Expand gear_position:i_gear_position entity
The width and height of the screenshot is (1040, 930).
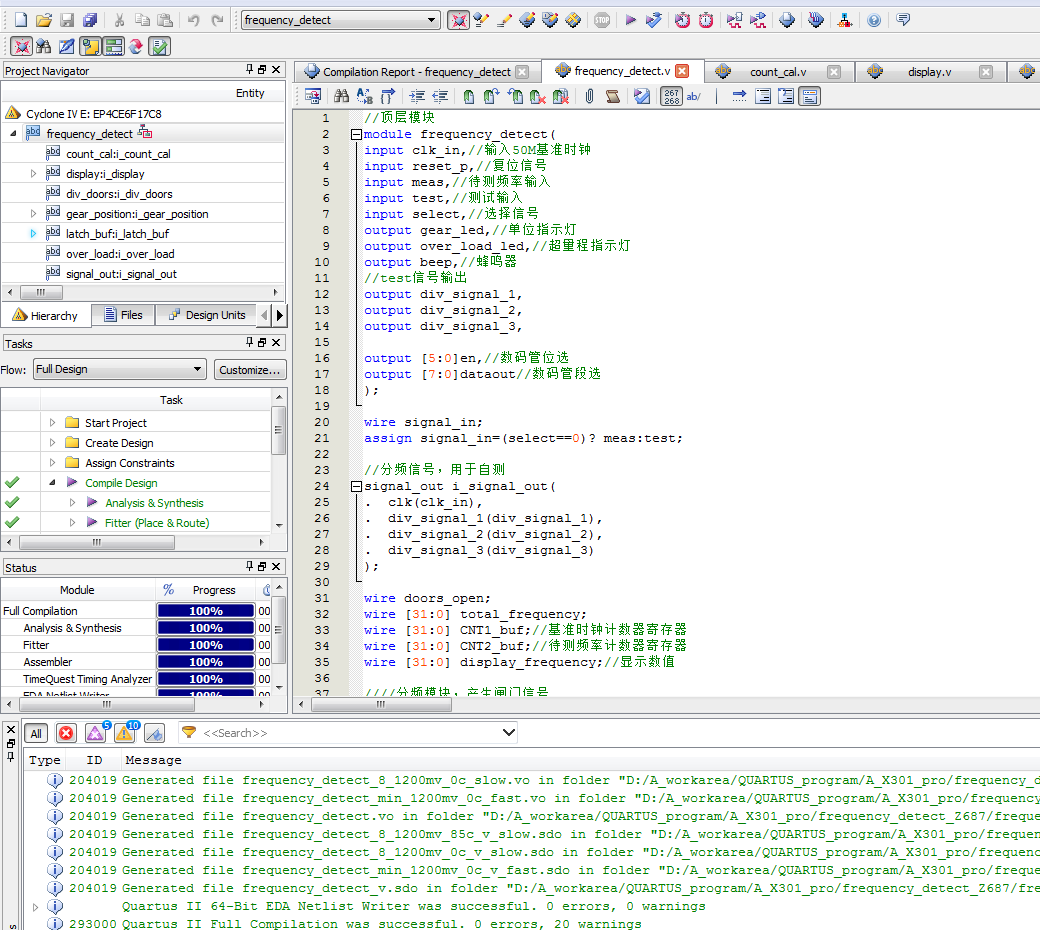[33, 214]
